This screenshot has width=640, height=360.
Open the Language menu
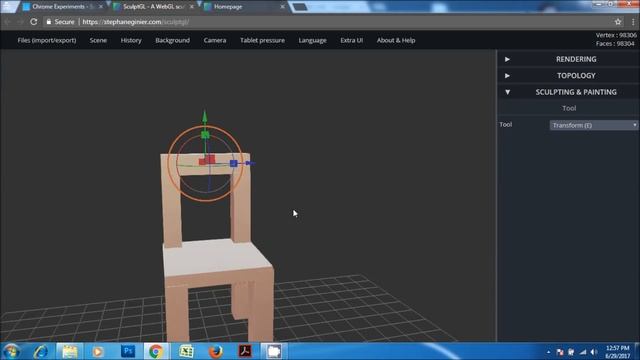tap(312, 40)
